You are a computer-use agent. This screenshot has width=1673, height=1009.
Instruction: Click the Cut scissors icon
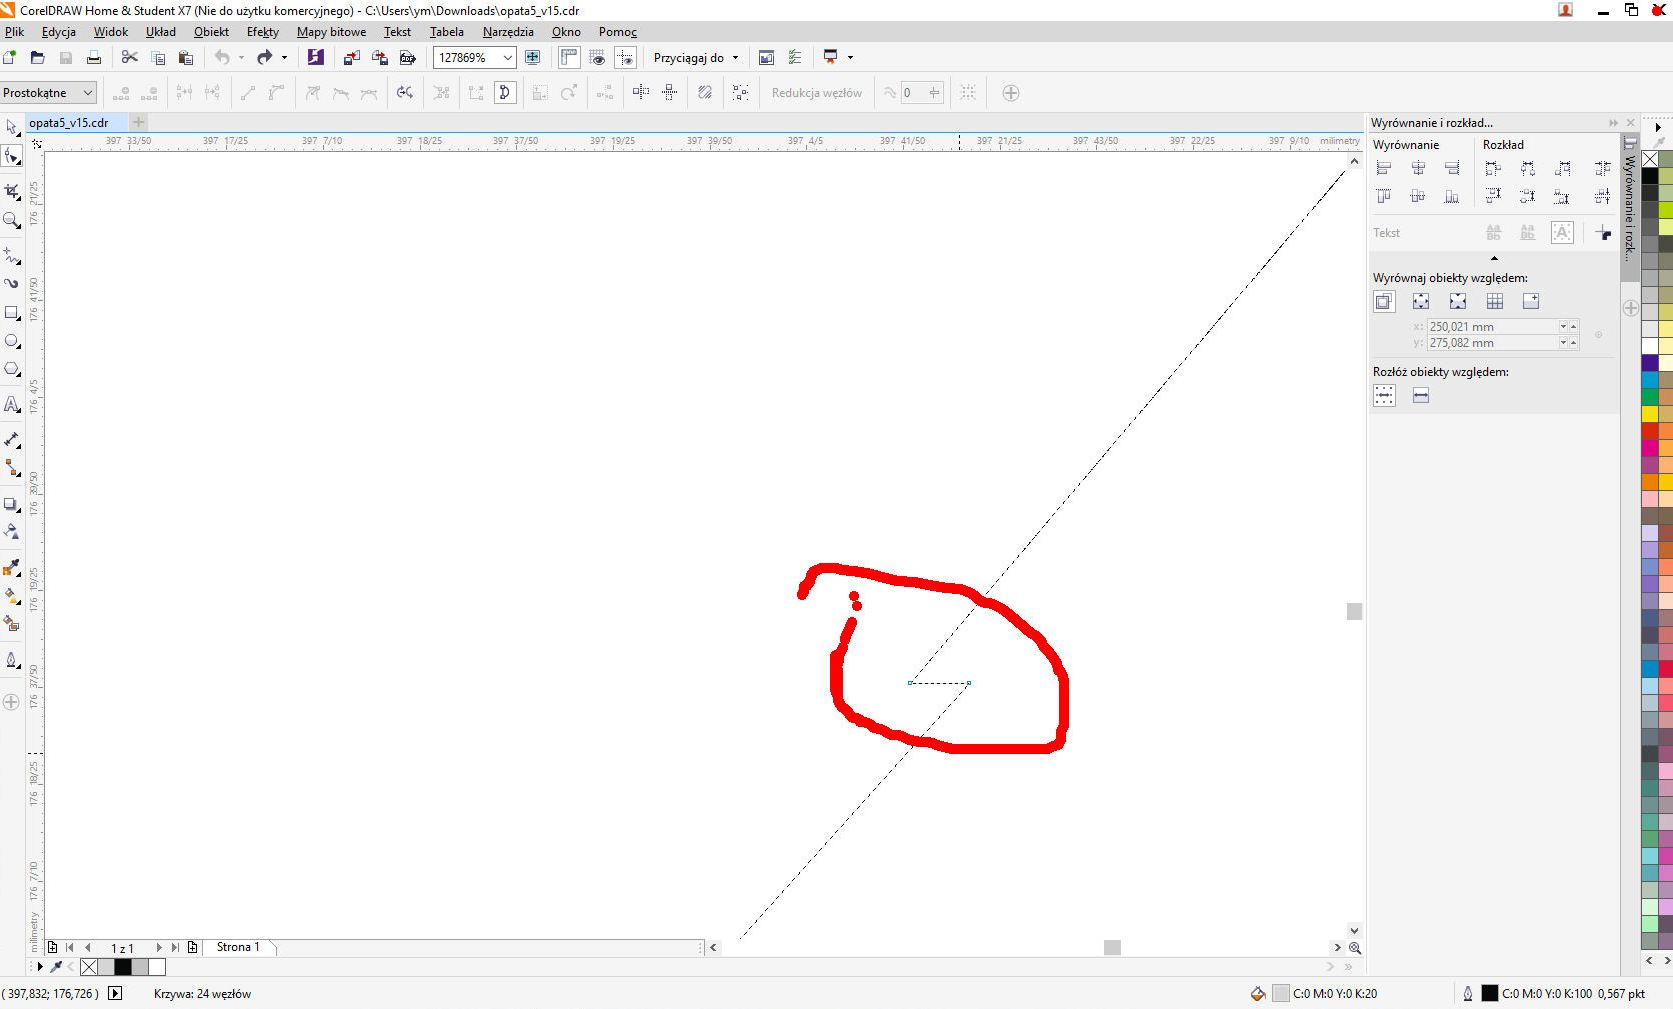coord(129,58)
